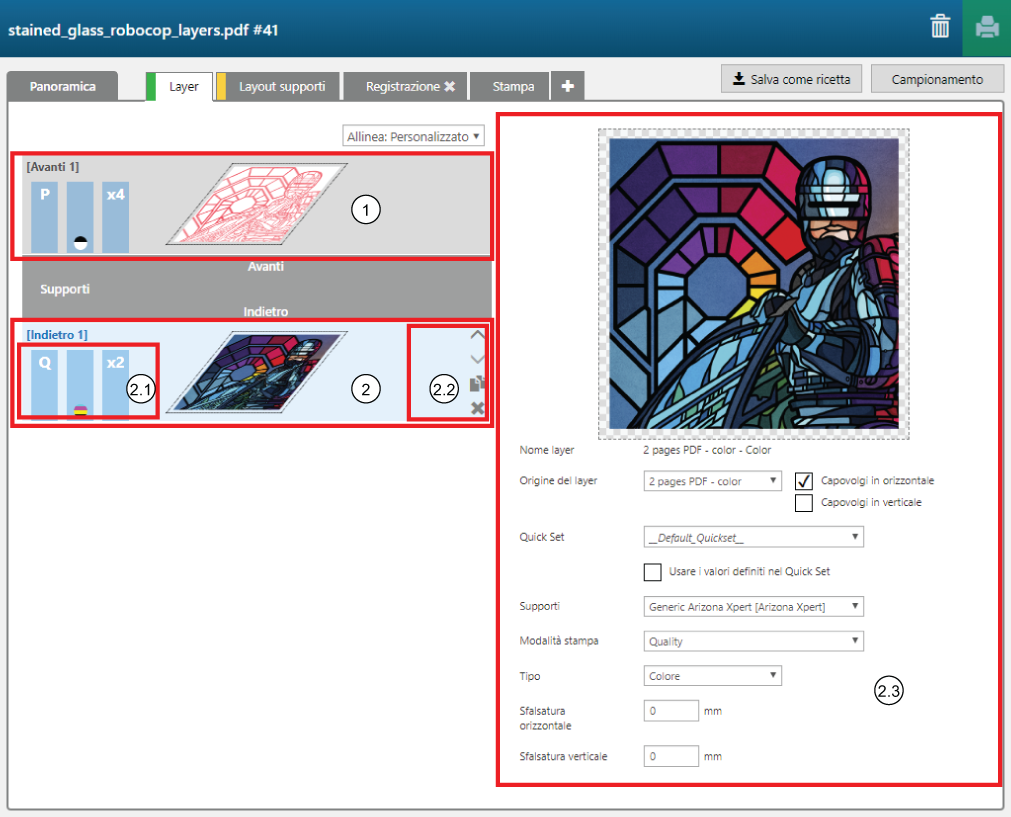Open the Modalità stampa dropdown

click(753, 641)
